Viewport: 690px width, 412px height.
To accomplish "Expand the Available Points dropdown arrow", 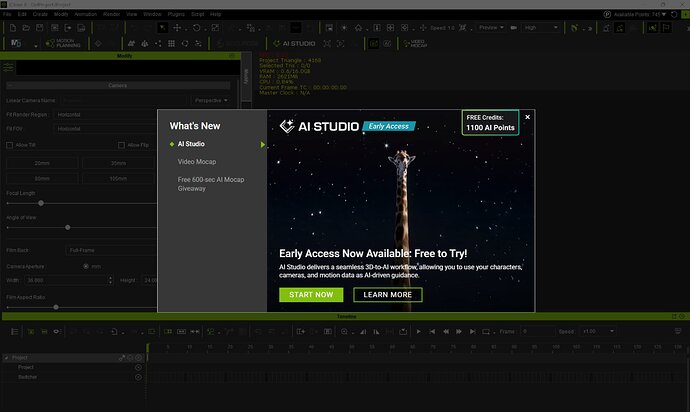I will pyautogui.click(x=664, y=14).
